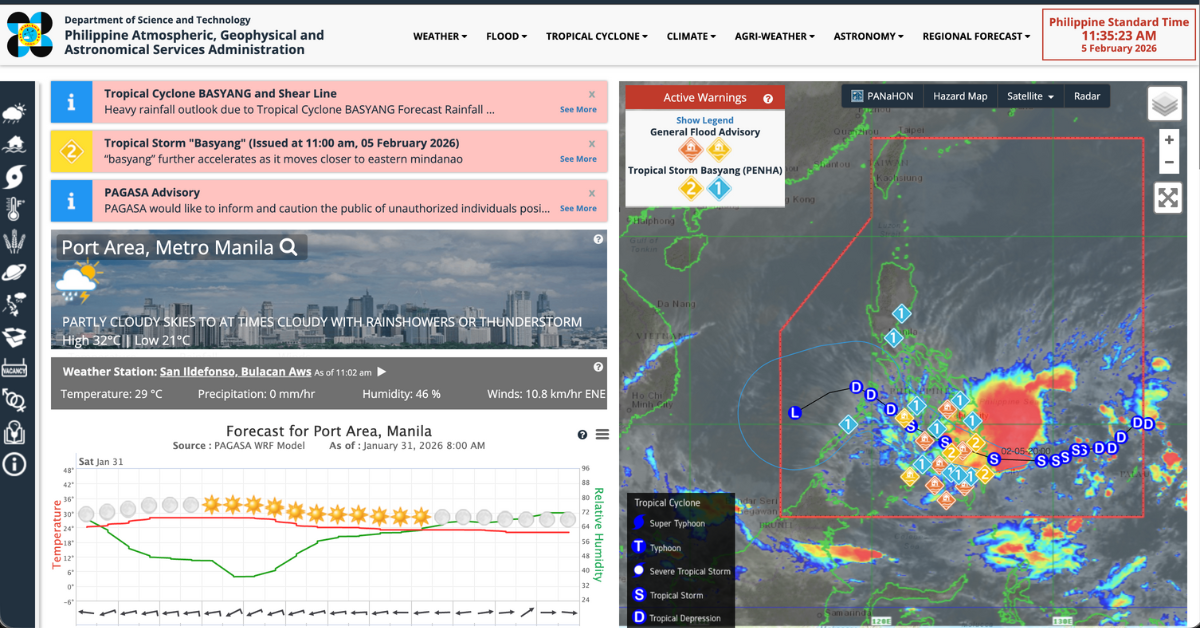The width and height of the screenshot is (1200, 628).
Task: Open the Tropical Cyclone nav dropdown
Action: (597, 36)
